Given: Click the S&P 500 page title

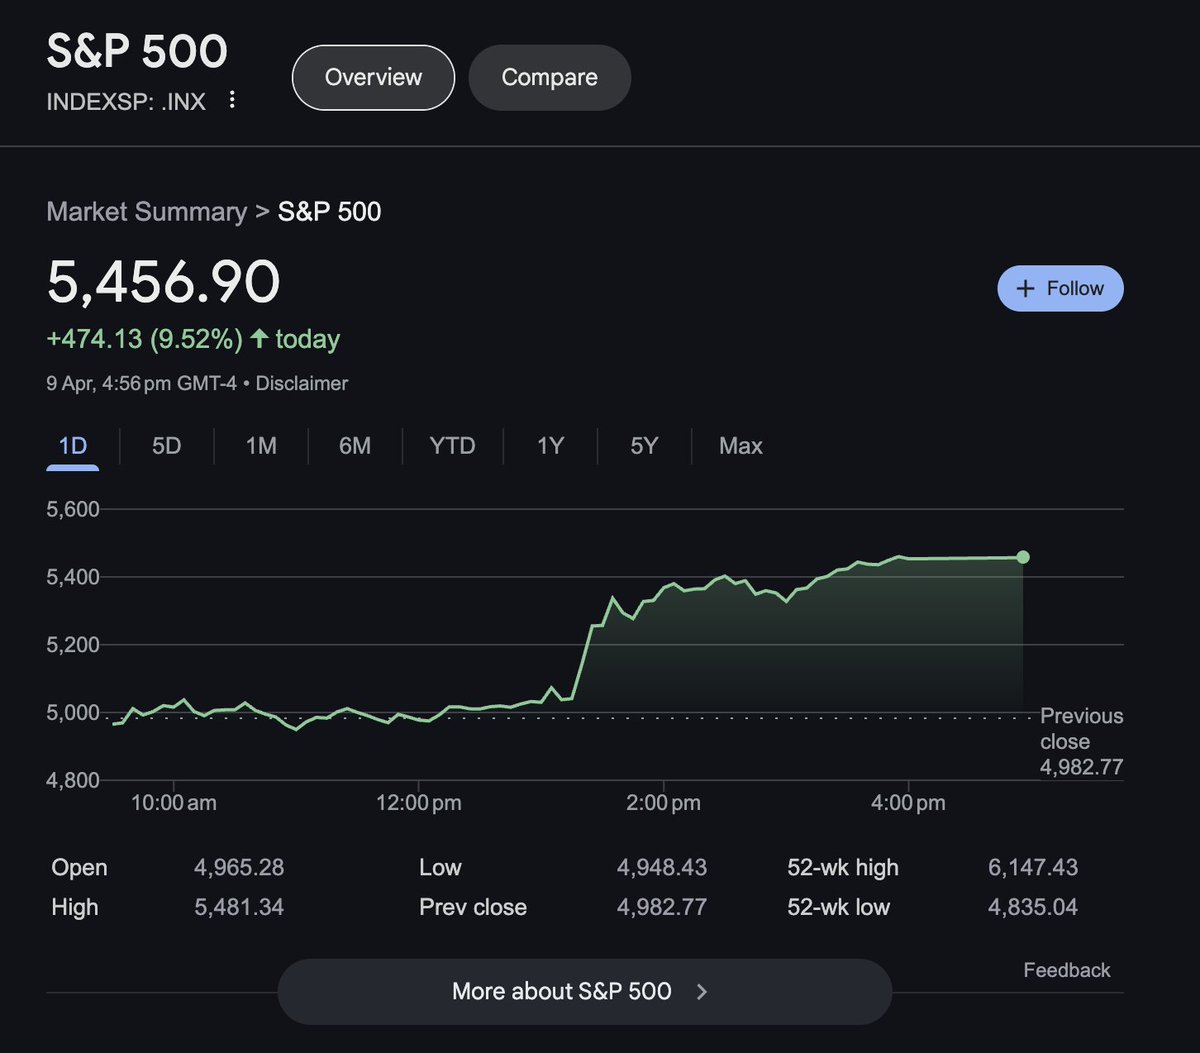Looking at the screenshot, I should click(x=137, y=52).
